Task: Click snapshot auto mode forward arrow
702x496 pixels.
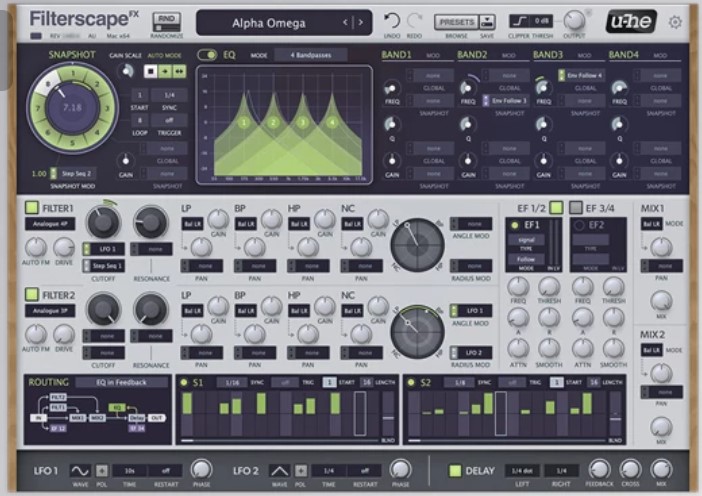Action: click(165, 71)
